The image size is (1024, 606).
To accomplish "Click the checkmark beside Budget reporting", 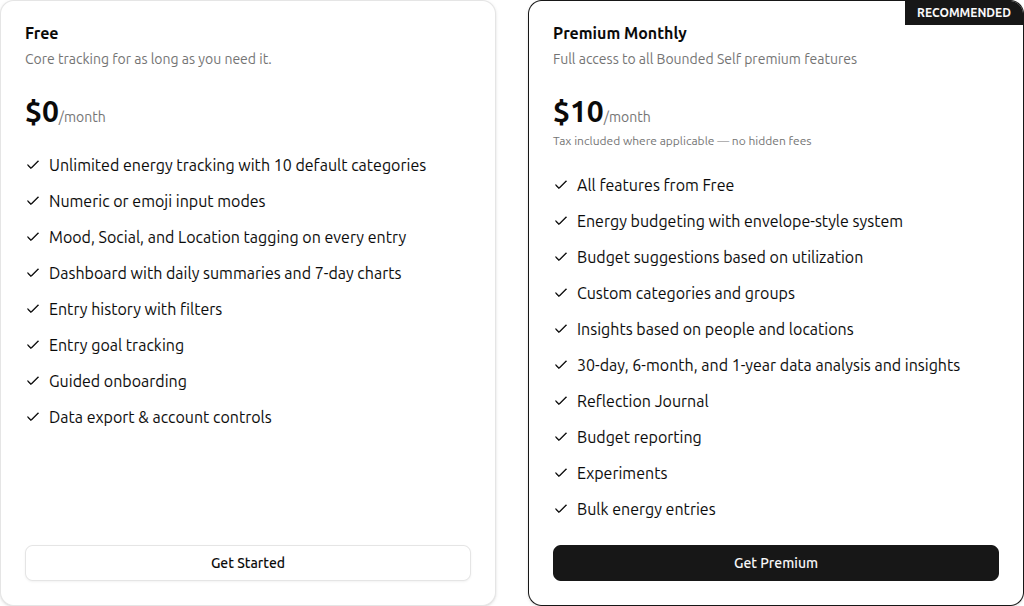I will (x=560, y=437).
